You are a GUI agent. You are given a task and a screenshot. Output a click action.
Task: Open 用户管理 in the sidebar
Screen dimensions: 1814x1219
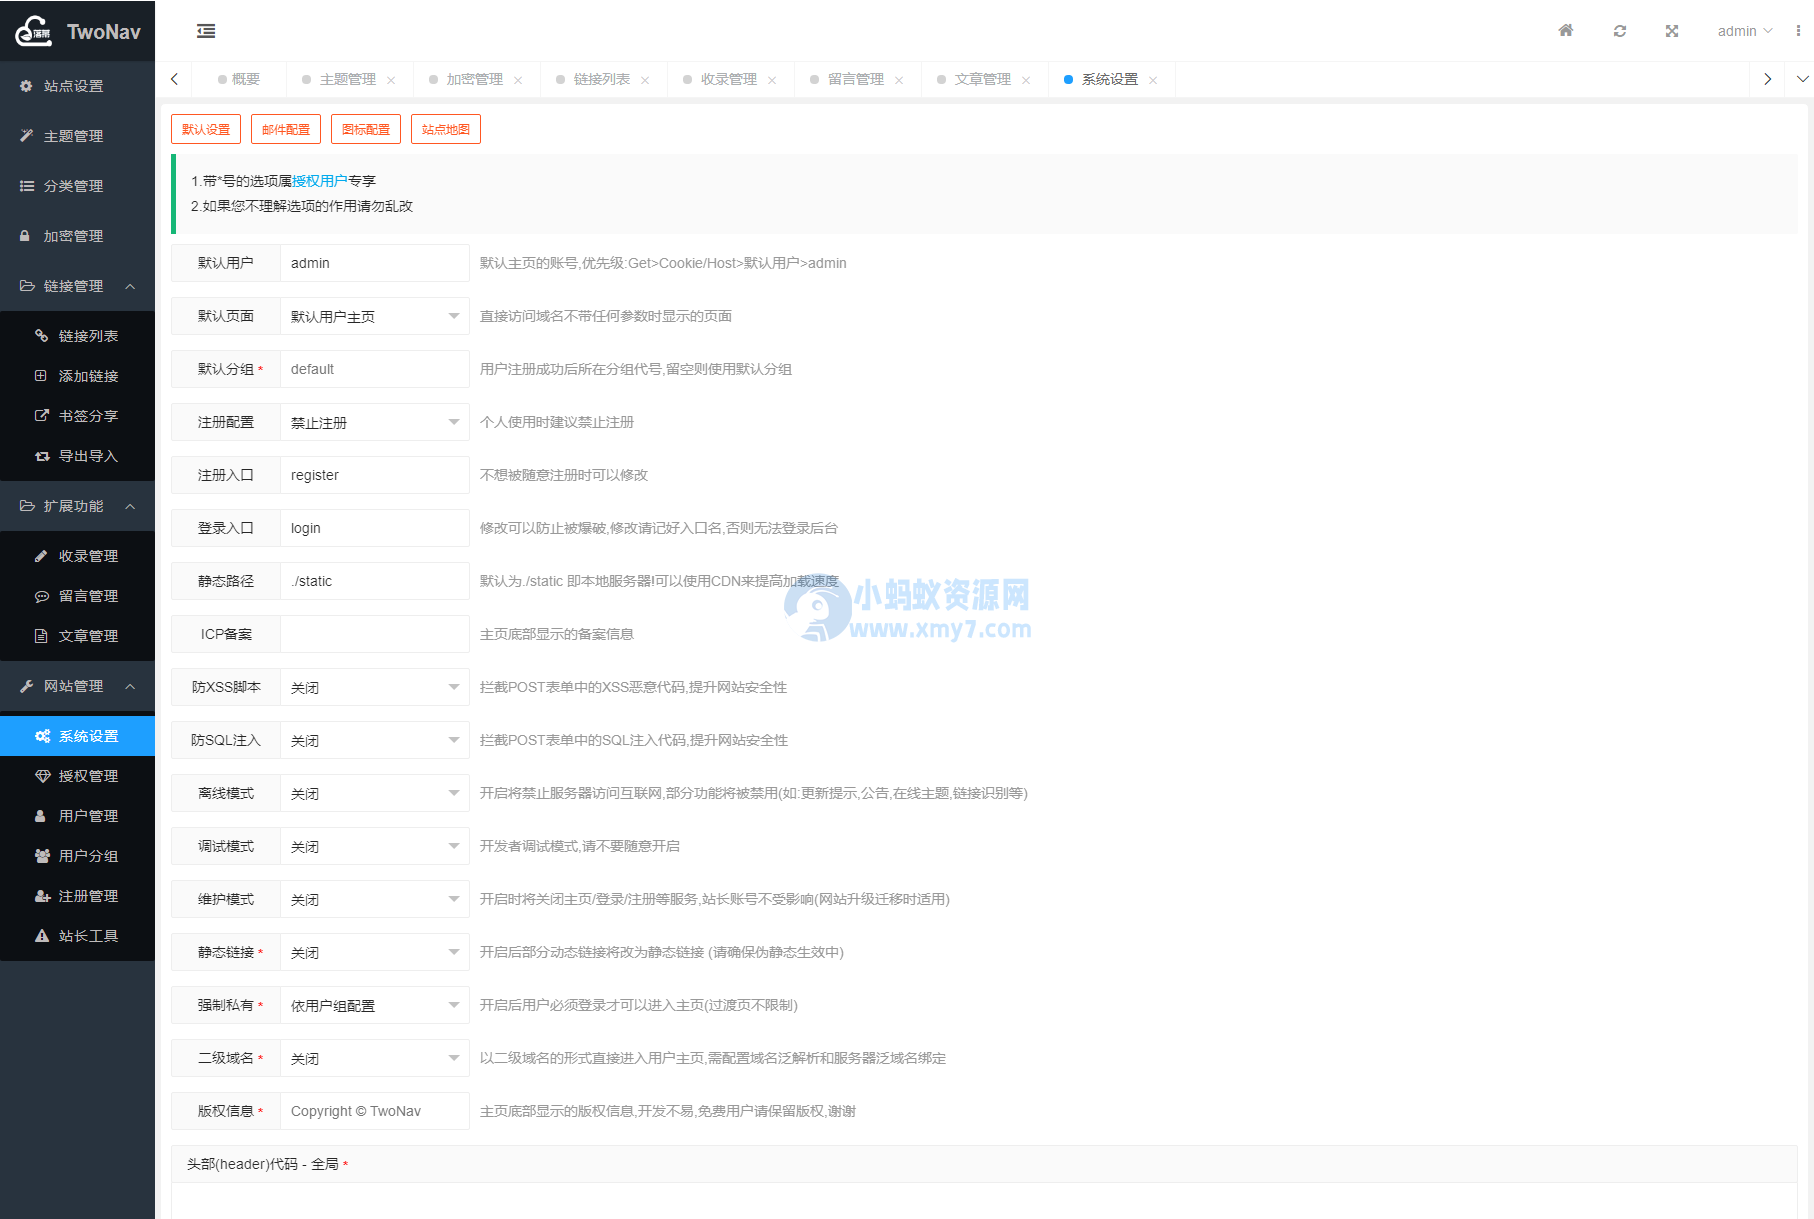[x=77, y=816]
